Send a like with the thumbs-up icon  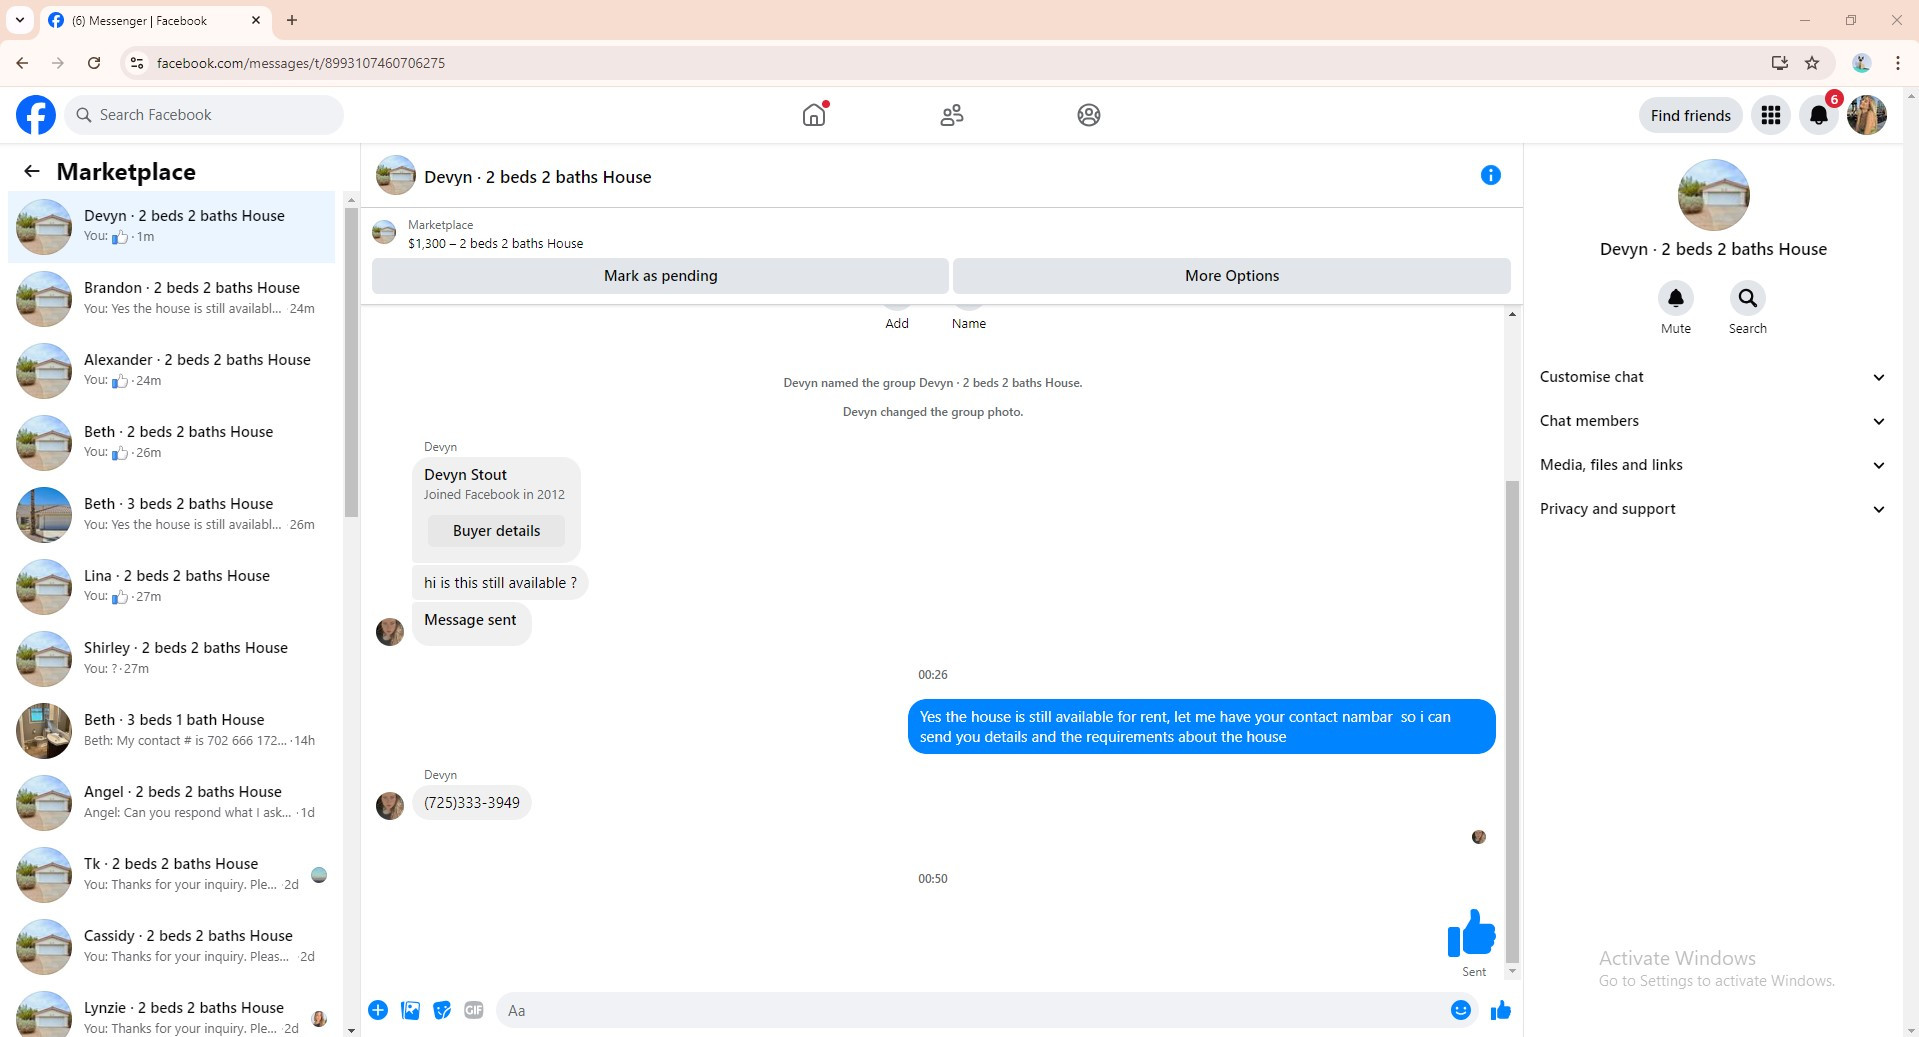tap(1501, 1010)
